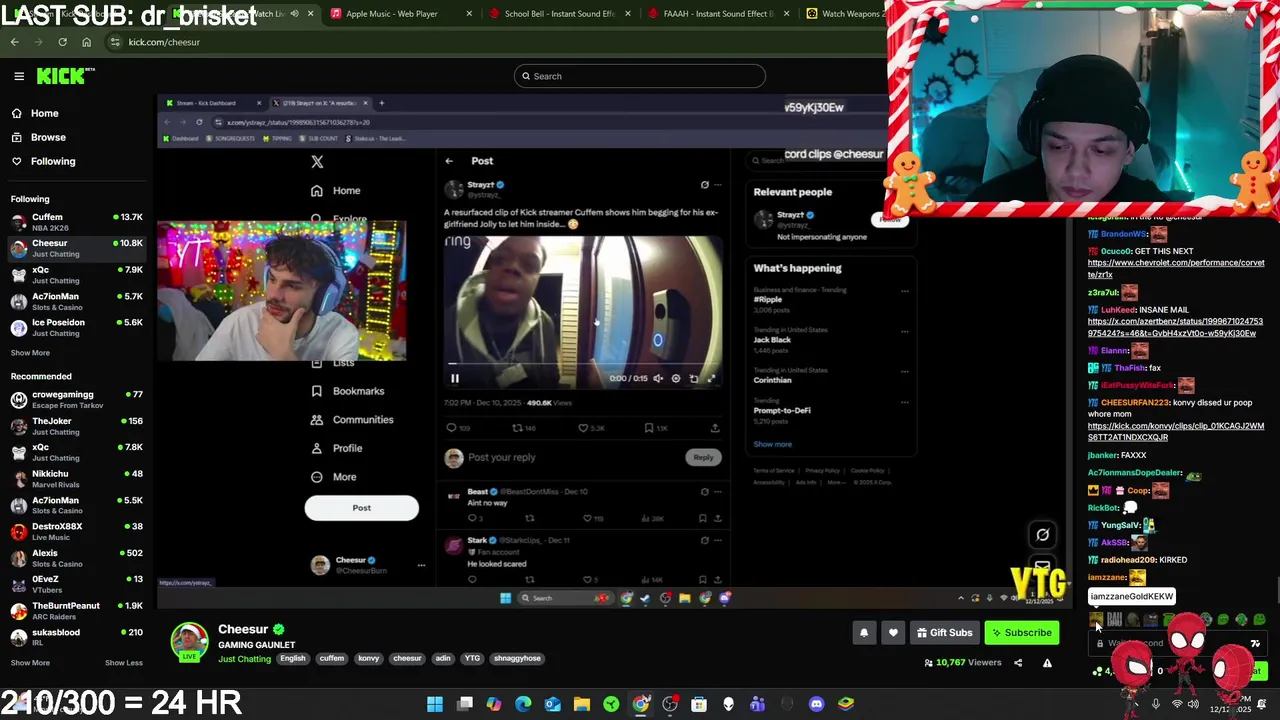Click browser home button
Viewport: 1280px width, 720px height.
click(x=86, y=42)
